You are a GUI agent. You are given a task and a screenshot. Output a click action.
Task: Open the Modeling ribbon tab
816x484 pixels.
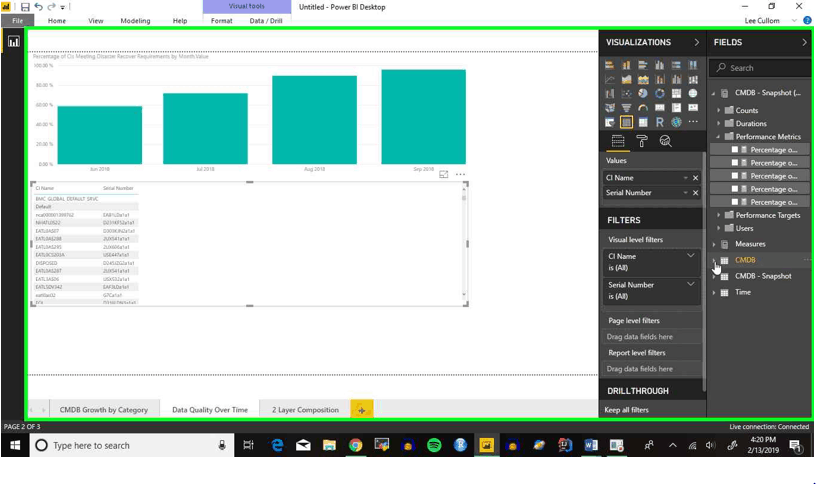[x=135, y=21]
